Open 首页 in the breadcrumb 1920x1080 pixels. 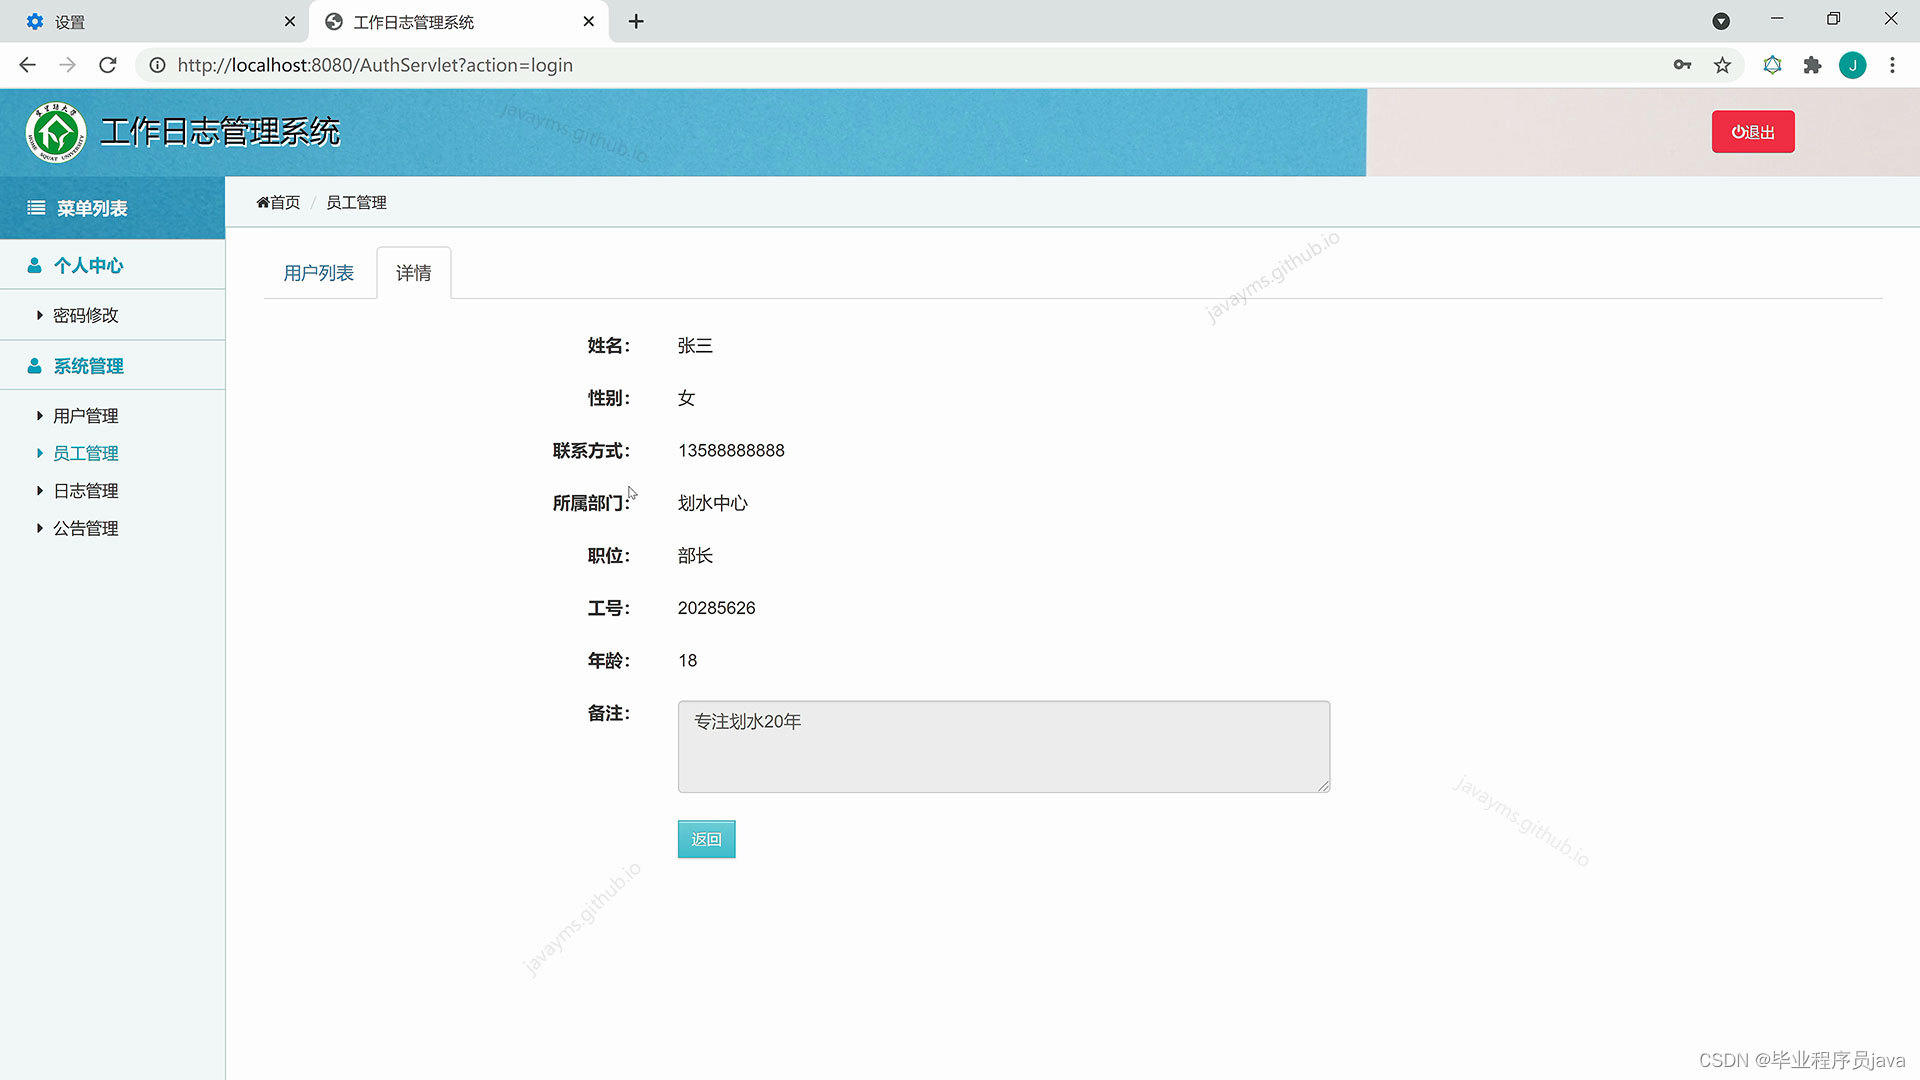285,203
